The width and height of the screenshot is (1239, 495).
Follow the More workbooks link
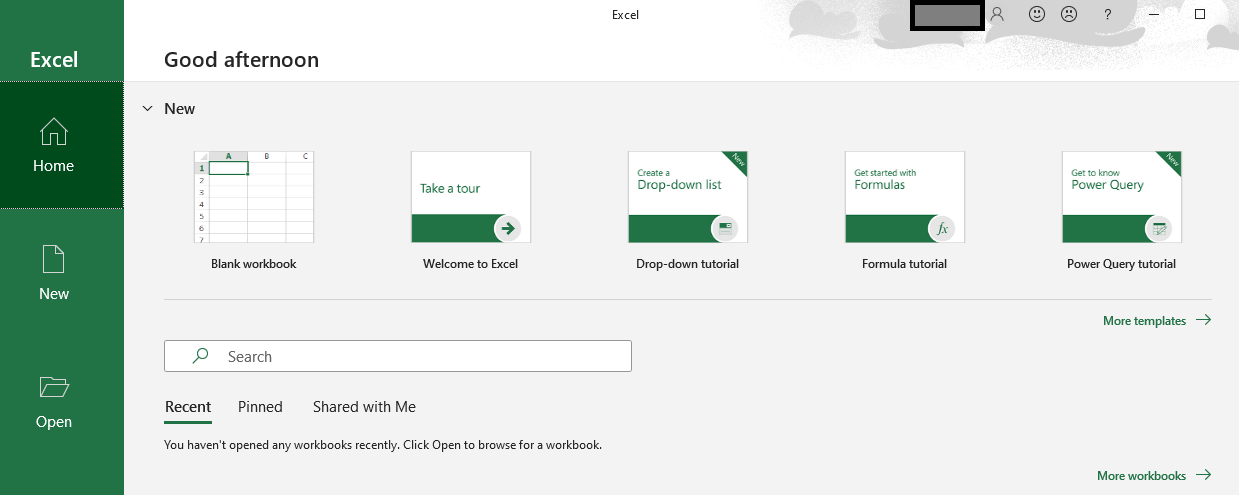1154,476
